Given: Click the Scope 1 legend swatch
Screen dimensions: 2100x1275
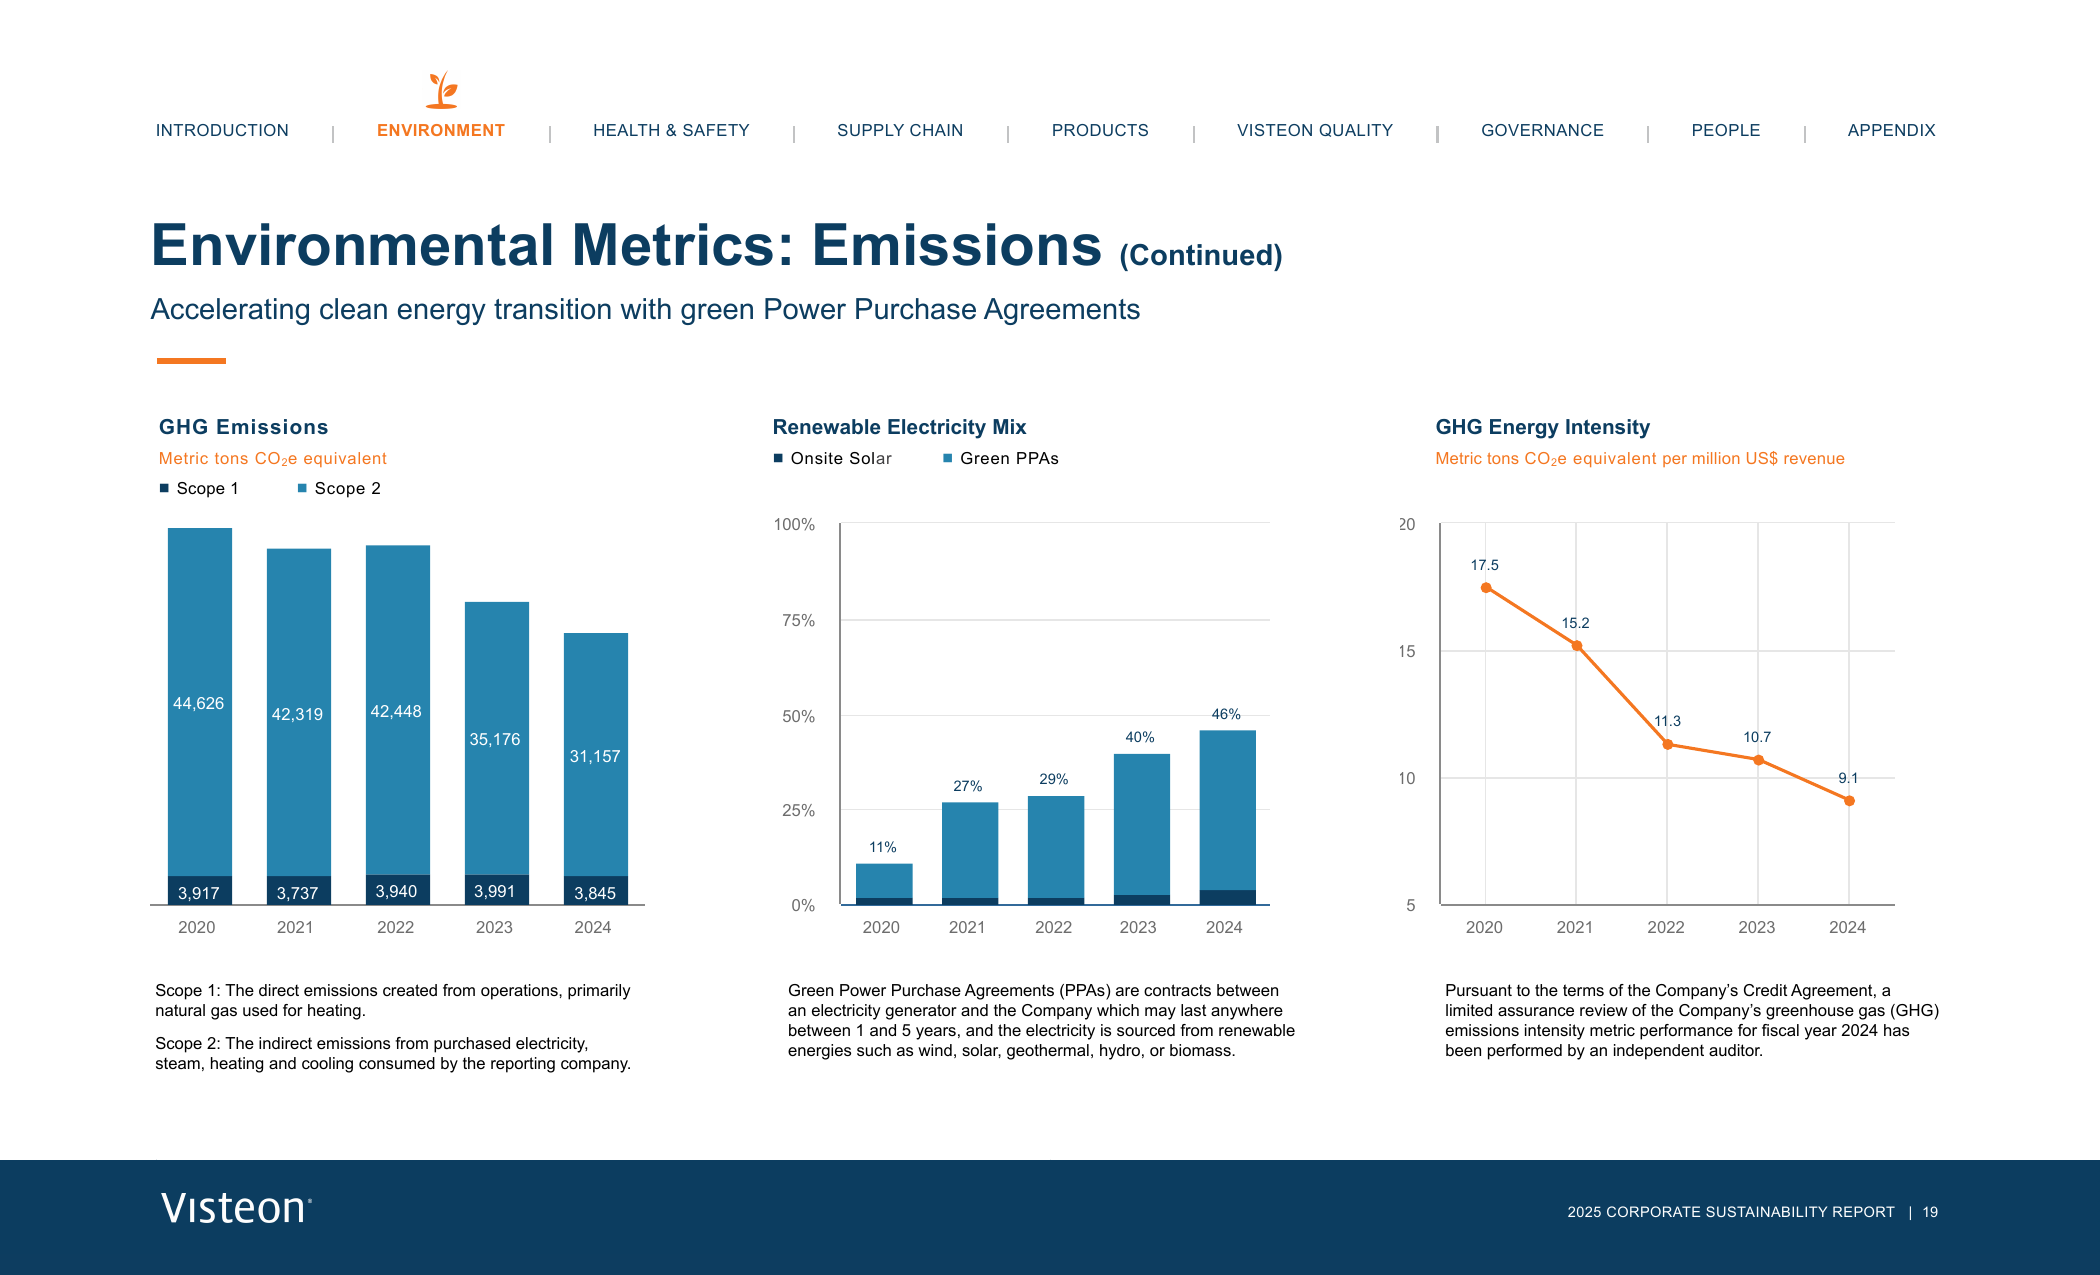Looking at the screenshot, I should [164, 488].
